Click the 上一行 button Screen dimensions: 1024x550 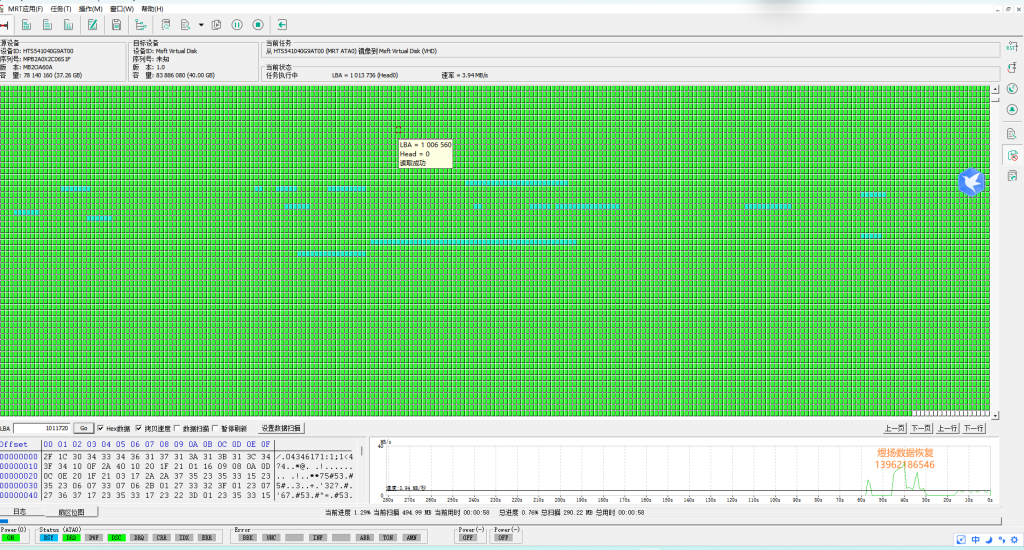948,429
